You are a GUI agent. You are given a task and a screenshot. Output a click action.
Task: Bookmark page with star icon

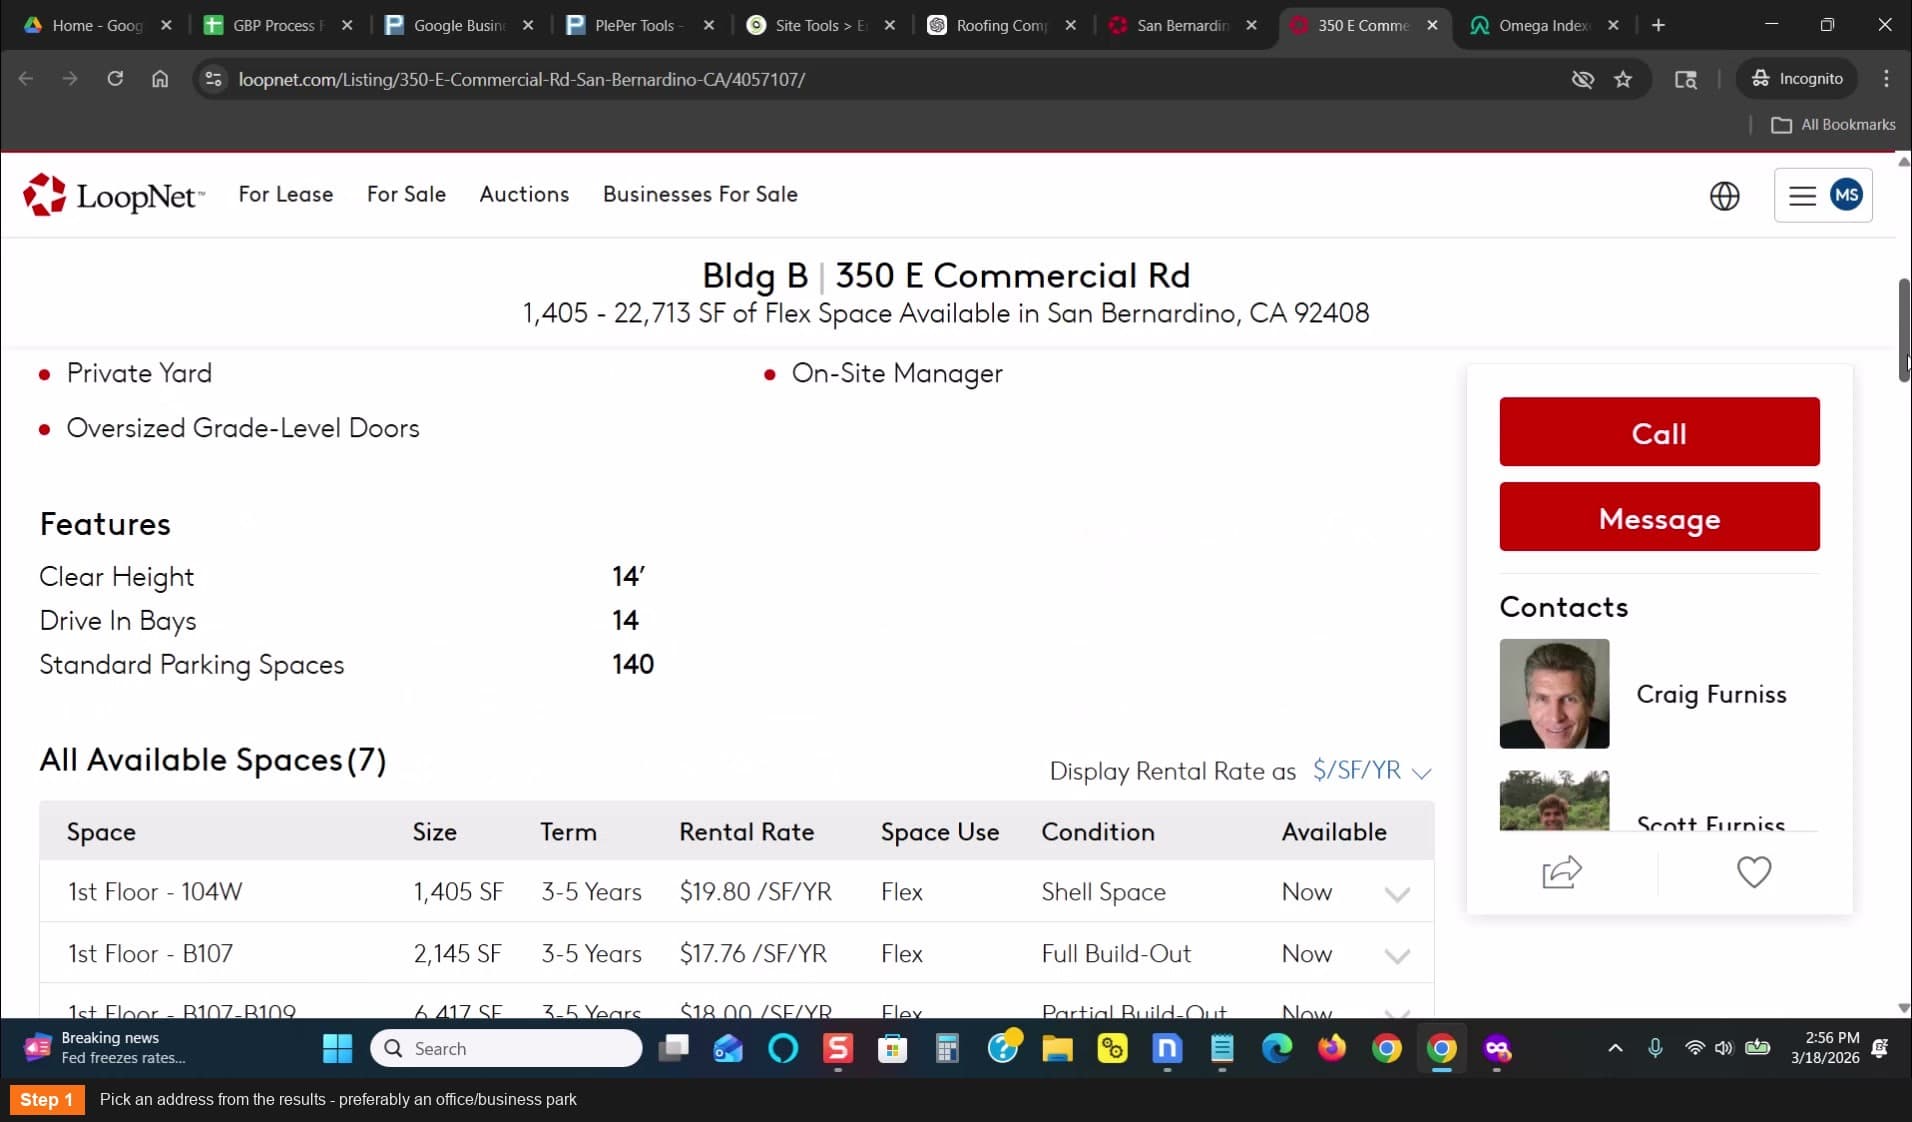coord(1623,79)
